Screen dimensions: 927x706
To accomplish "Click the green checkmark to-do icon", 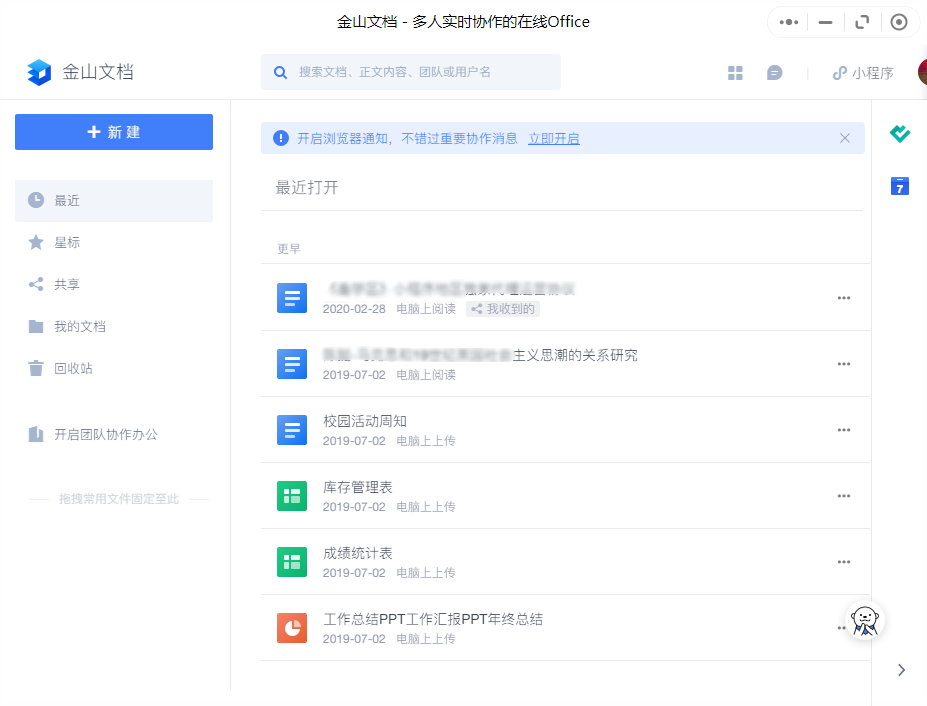I will tap(900, 133).
